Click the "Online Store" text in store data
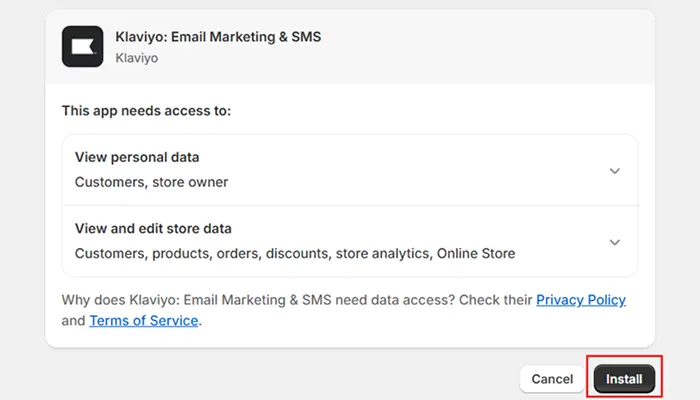This screenshot has width=700, height=400. tap(476, 253)
